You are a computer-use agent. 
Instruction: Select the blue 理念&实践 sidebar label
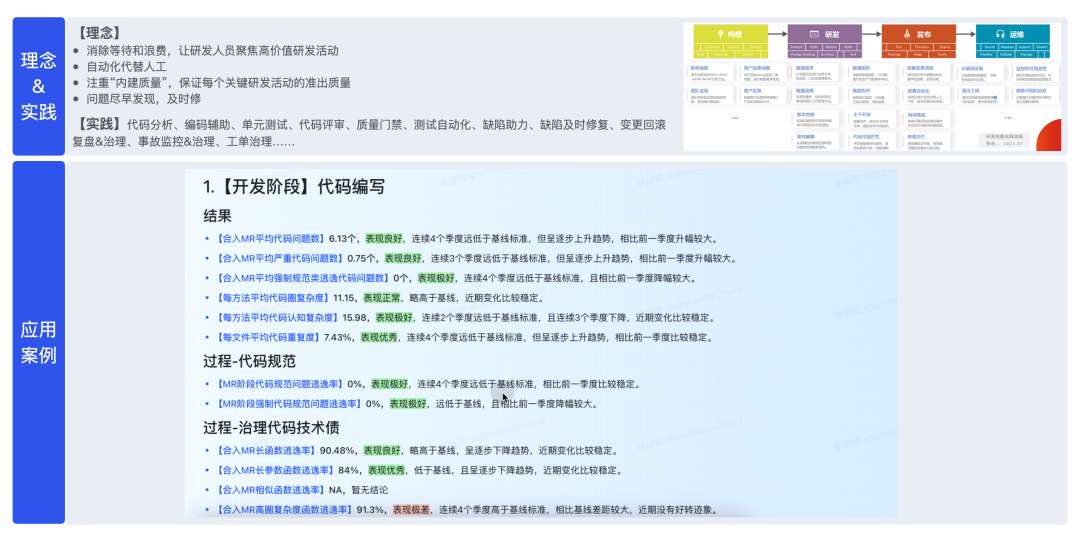[39, 86]
